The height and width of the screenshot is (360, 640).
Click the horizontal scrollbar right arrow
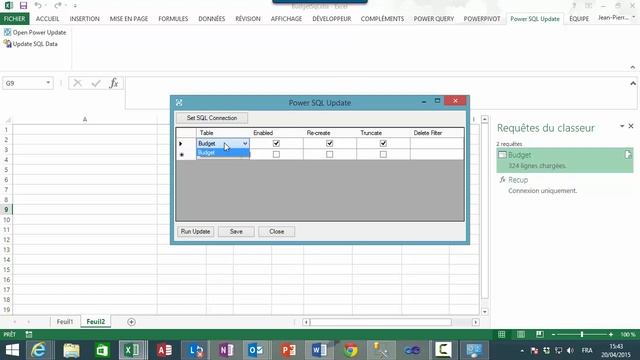coord(476,322)
